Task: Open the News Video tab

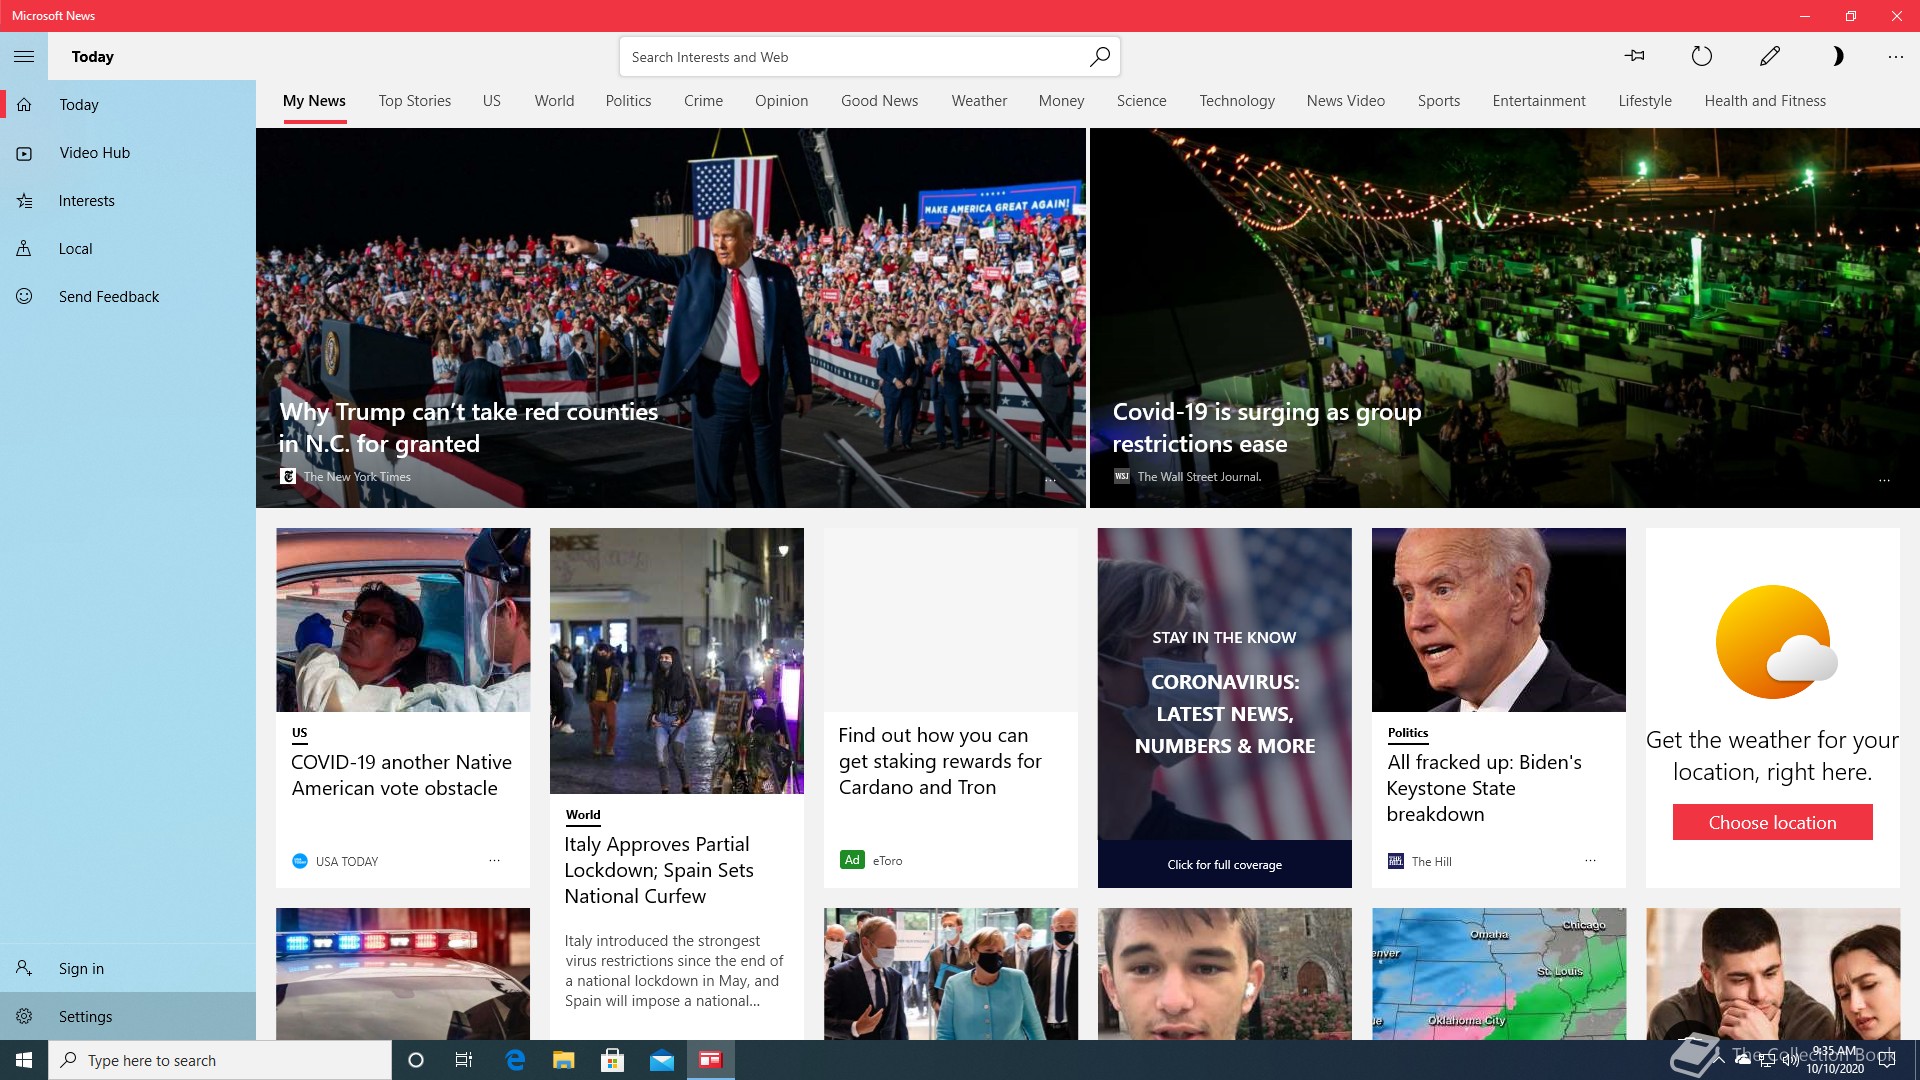Action: tap(1345, 101)
